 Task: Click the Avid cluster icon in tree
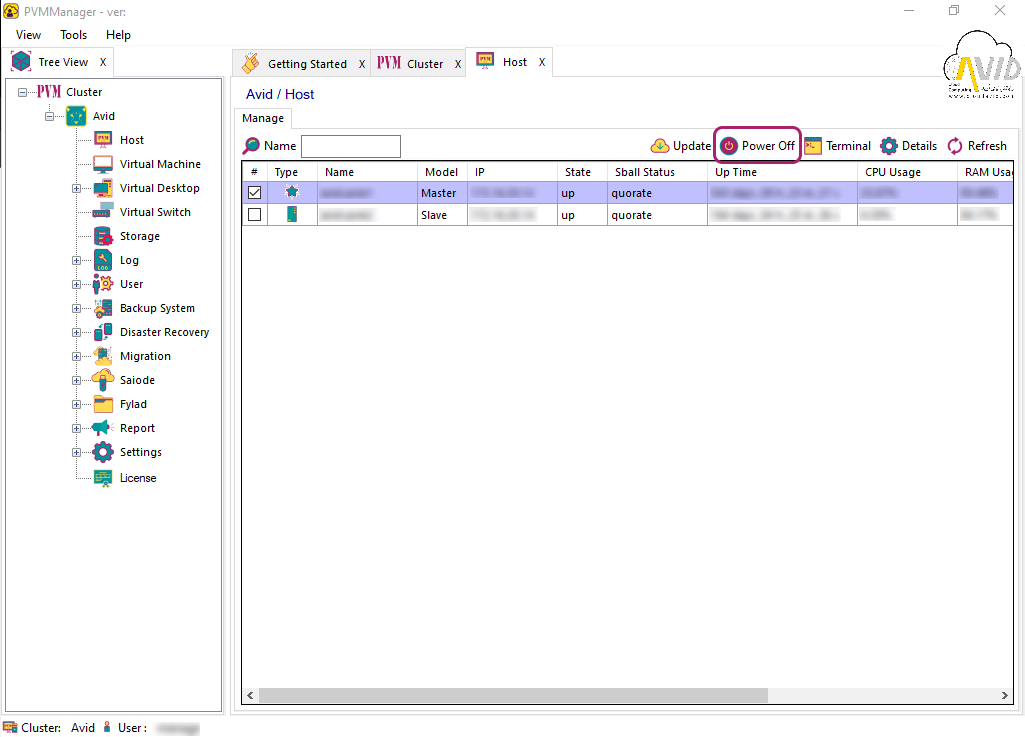click(x=76, y=116)
